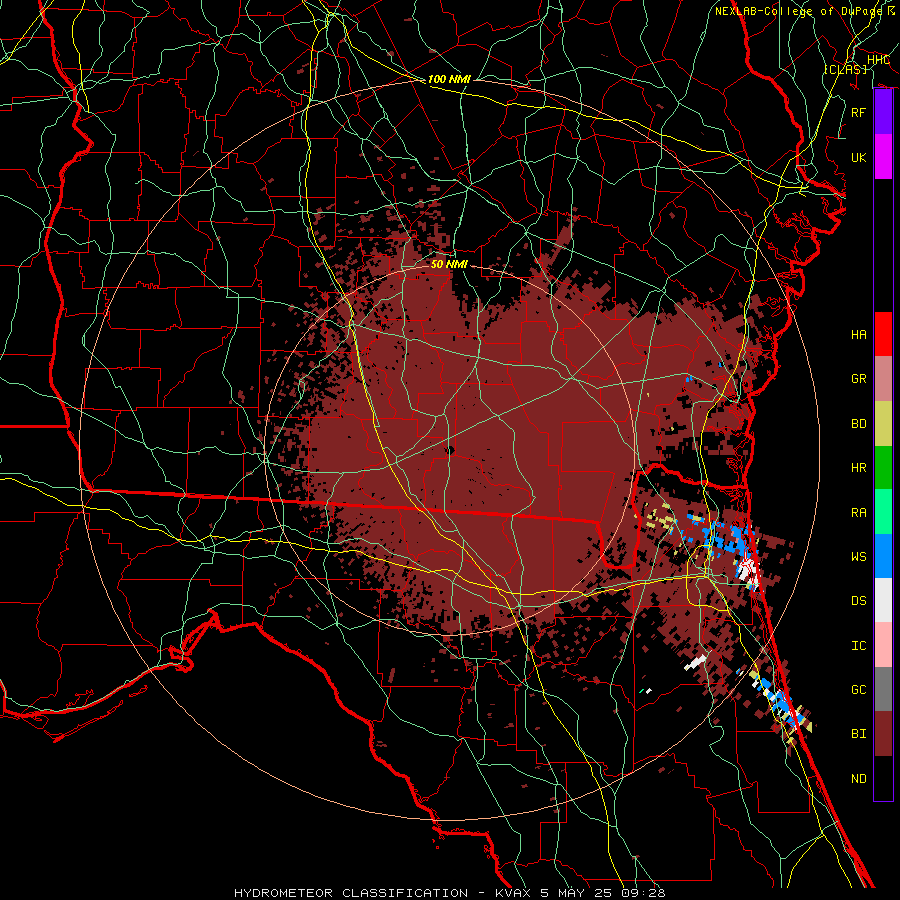Select the pinkish GR legend swatch

(883, 379)
